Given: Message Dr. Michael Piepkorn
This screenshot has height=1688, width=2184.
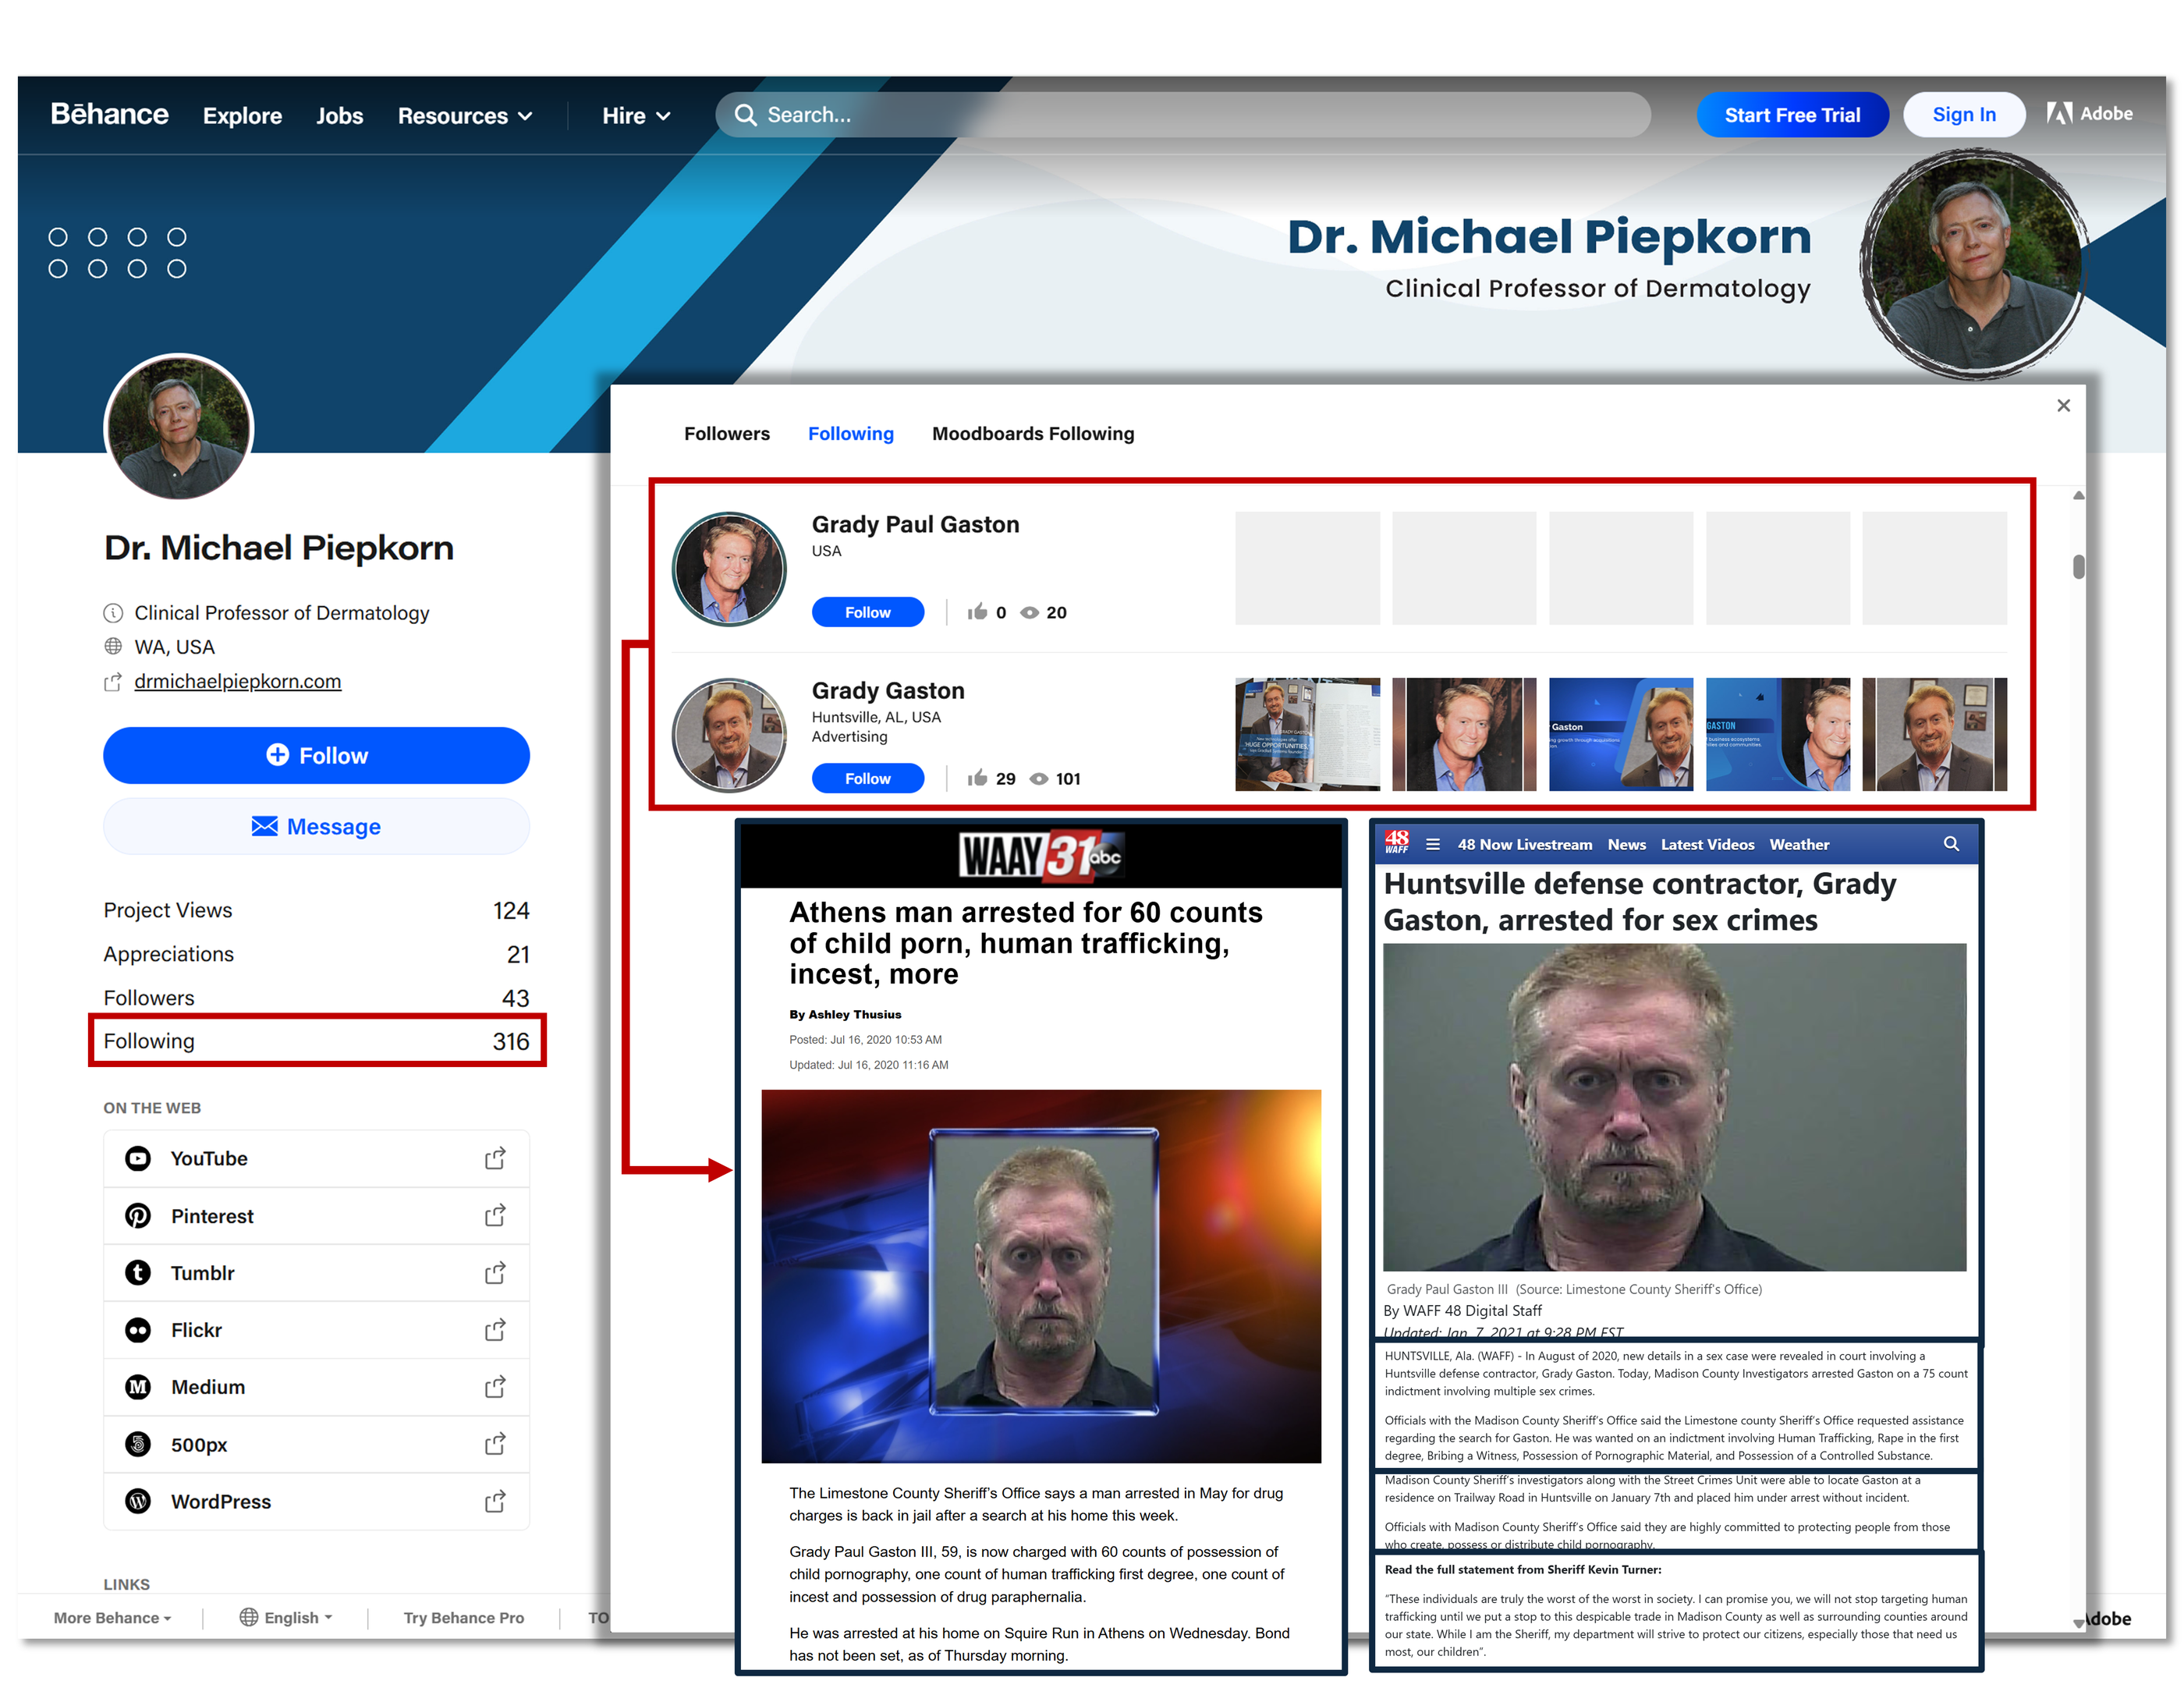Looking at the screenshot, I should (316, 826).
